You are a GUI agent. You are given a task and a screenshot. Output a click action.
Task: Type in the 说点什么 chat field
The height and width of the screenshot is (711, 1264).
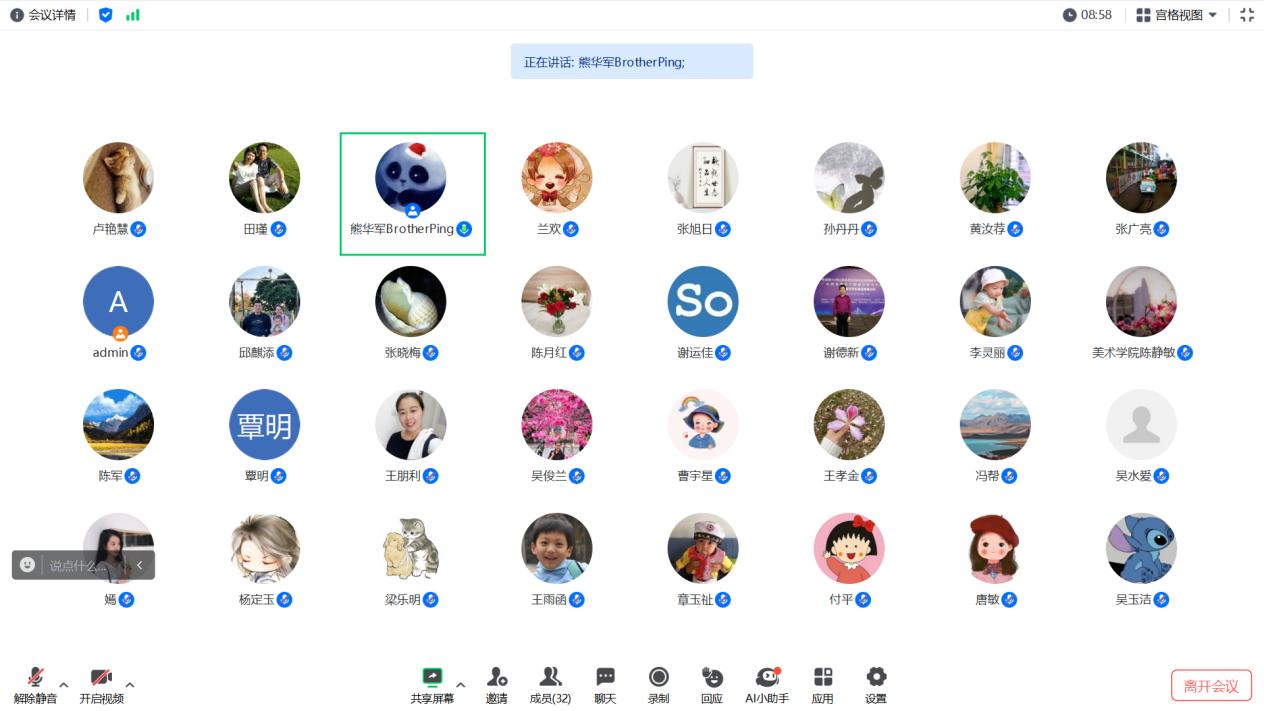(78, 565)
